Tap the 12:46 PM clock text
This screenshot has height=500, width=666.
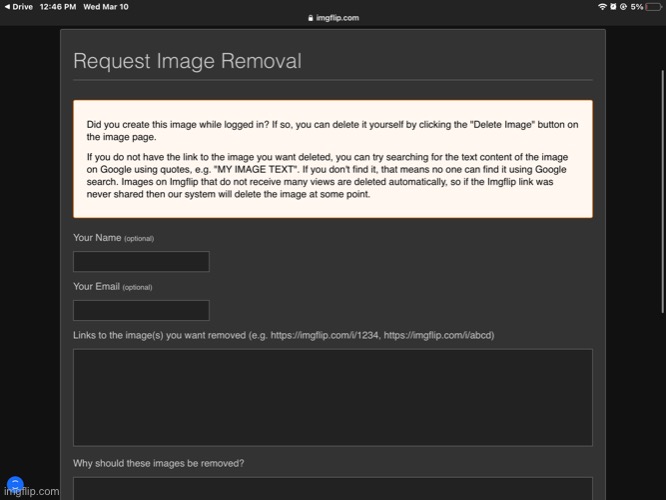click(58, 7)
